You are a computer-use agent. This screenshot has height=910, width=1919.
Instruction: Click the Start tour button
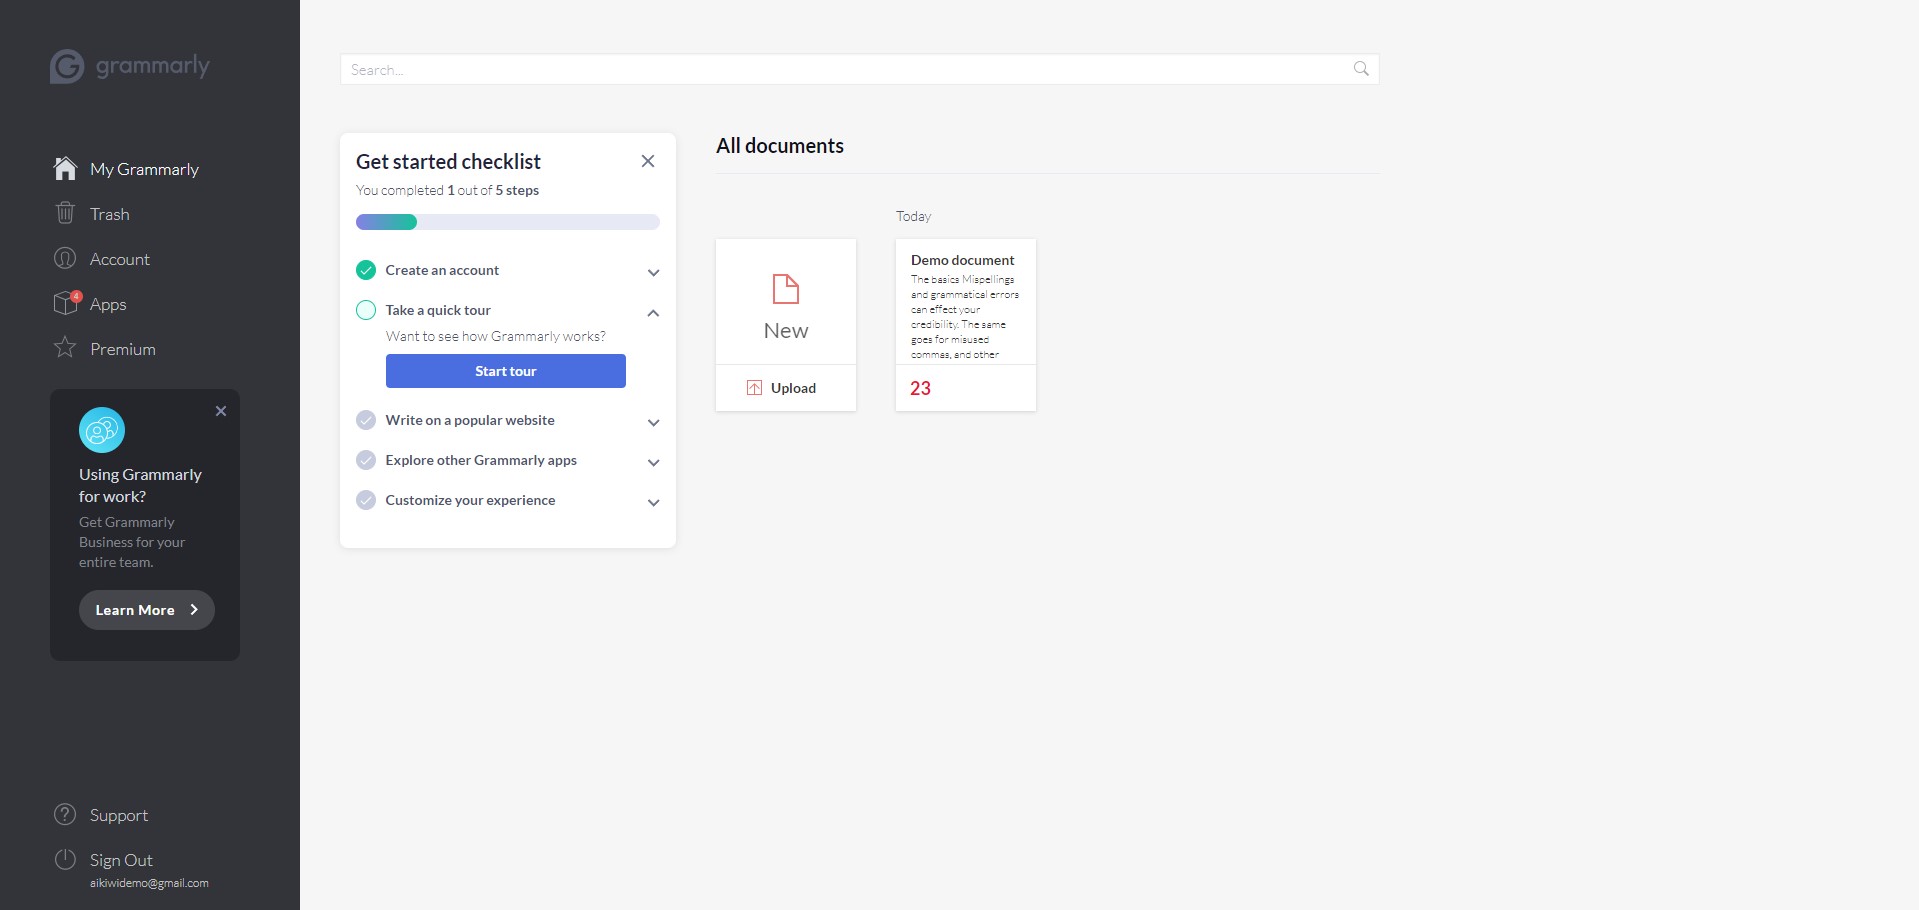coord(506,371)
